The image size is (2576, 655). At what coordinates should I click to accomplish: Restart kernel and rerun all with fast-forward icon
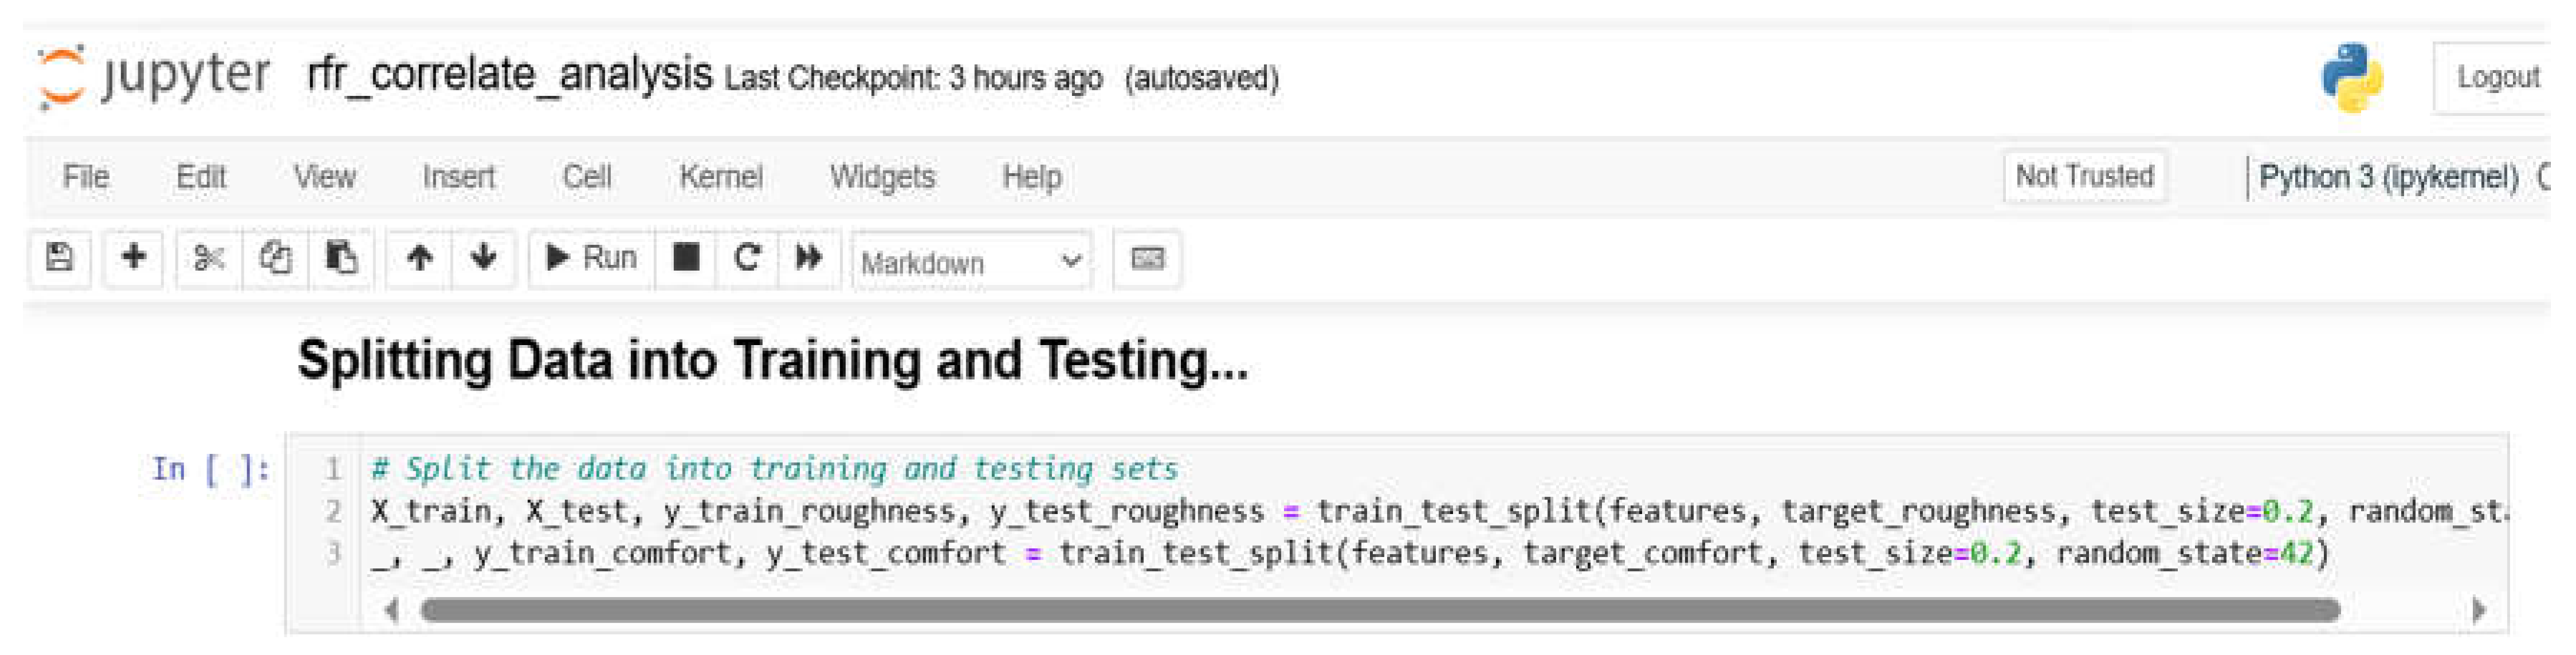tap(808, 259)
